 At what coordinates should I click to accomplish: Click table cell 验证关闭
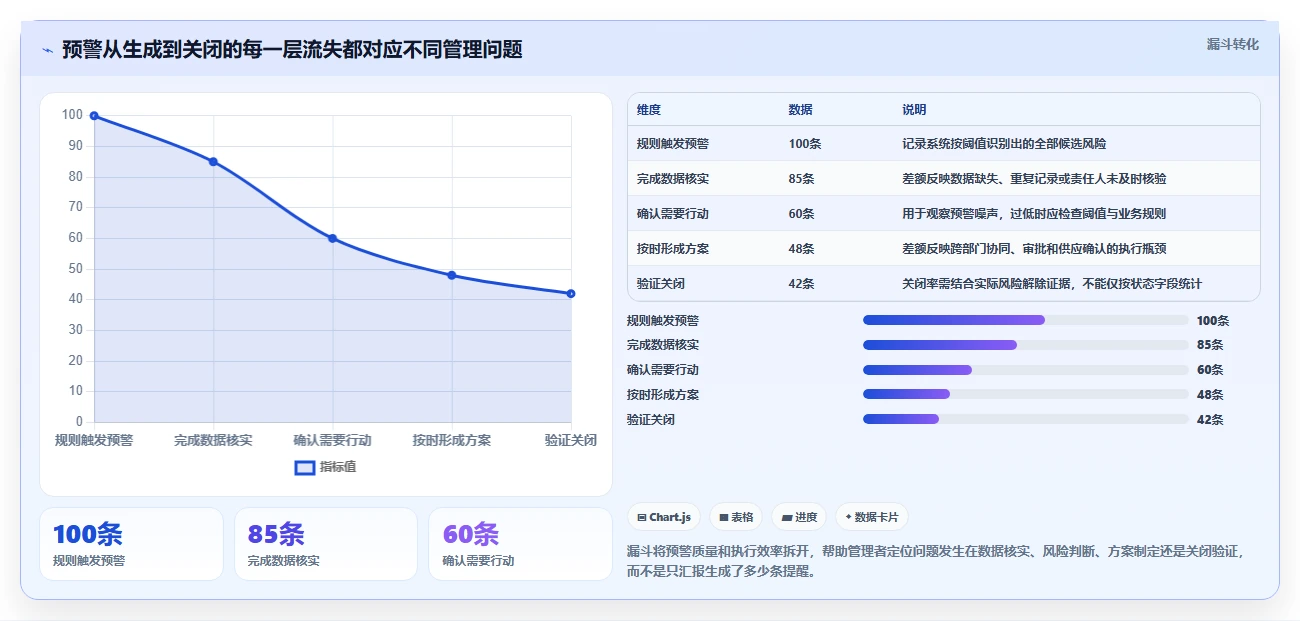(661, 284)
